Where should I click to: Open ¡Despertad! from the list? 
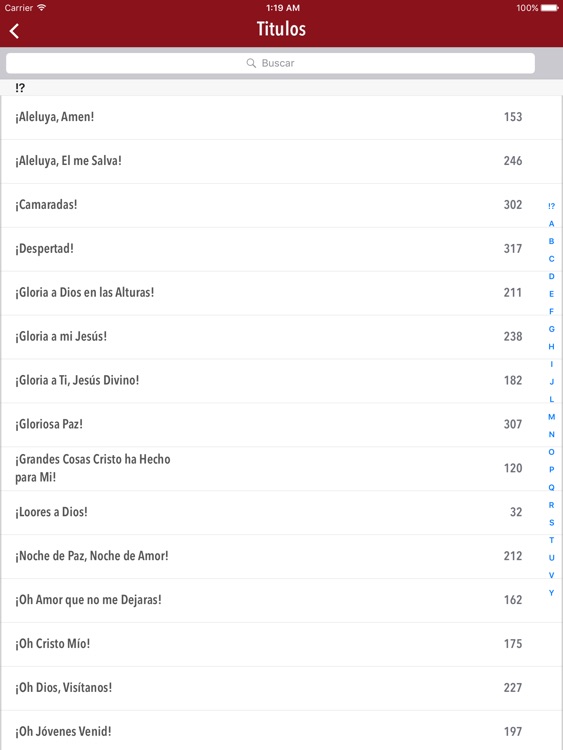281,249
